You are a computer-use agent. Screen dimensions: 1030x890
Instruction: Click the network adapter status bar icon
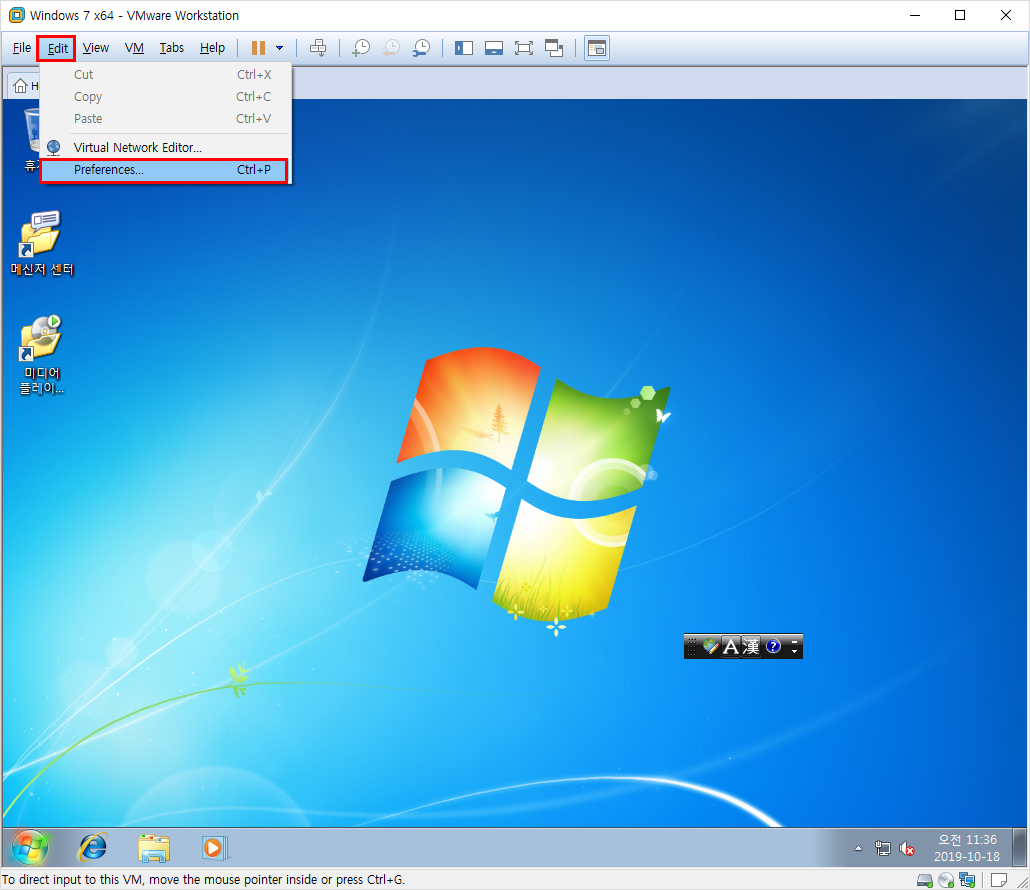(x=967, y=880)
